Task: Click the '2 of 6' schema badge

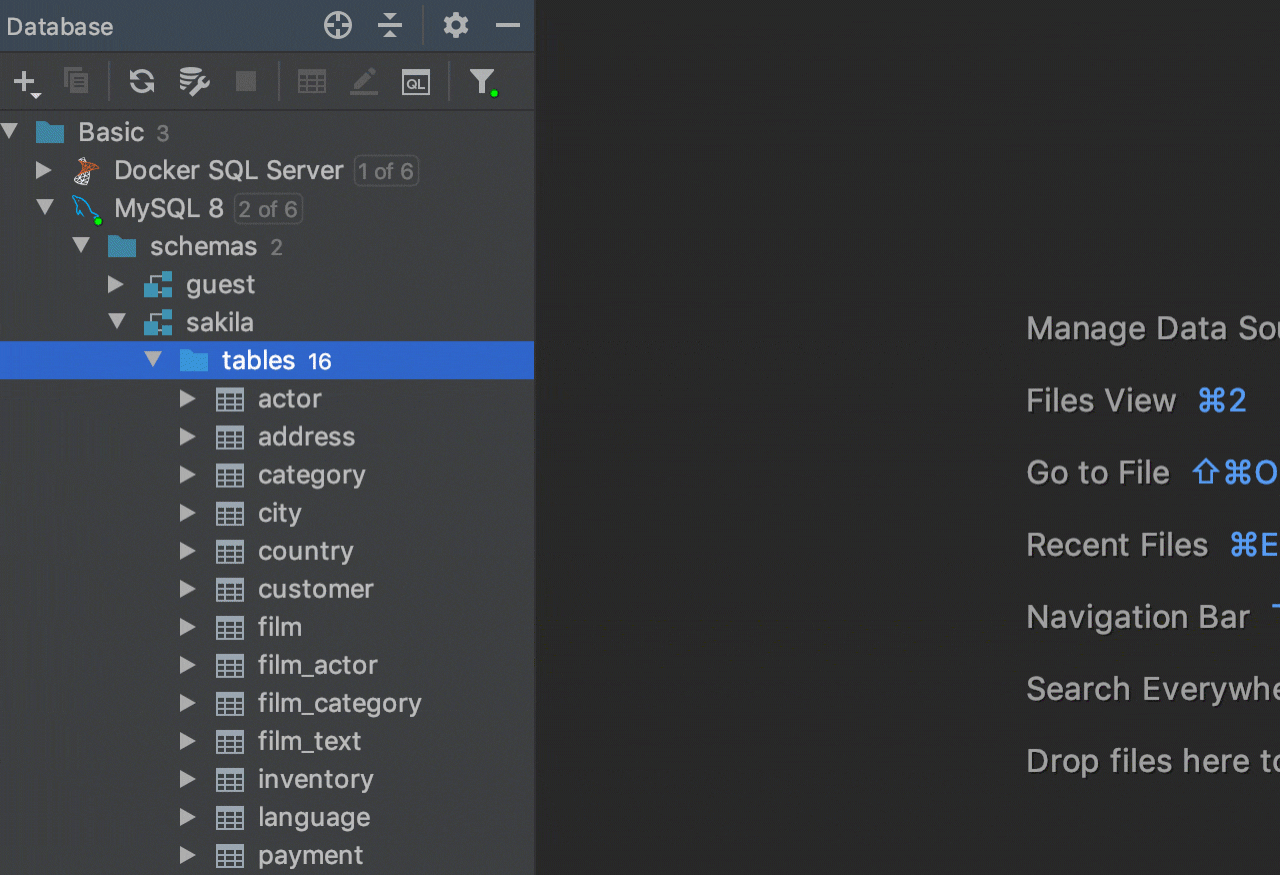Action: pos(267,209)
